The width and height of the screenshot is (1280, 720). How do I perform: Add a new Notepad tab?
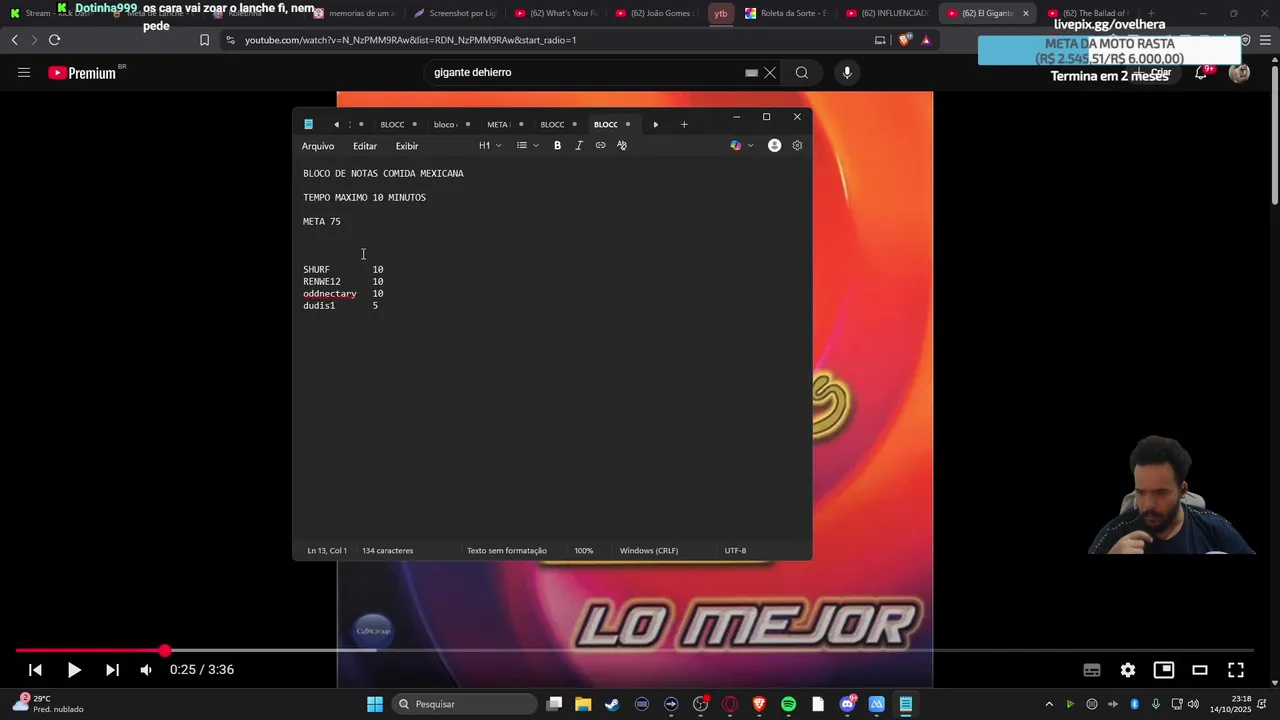coord(684,125)
